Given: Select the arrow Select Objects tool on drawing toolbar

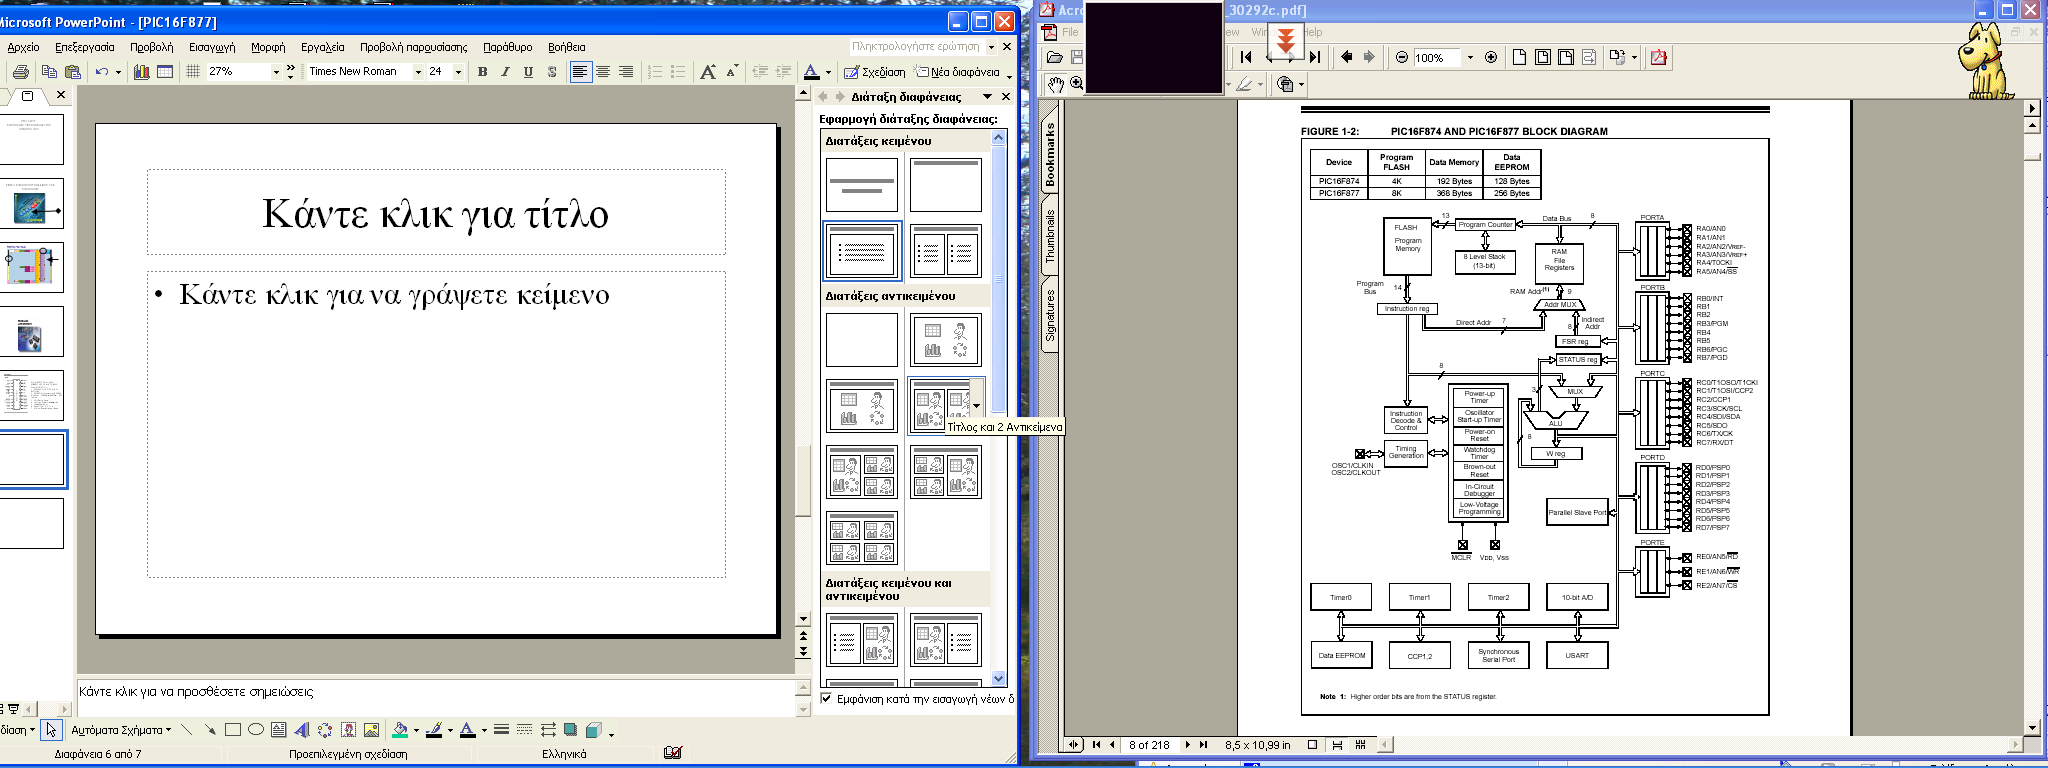Looking at the screenshot, I should (x=52, y=730).
